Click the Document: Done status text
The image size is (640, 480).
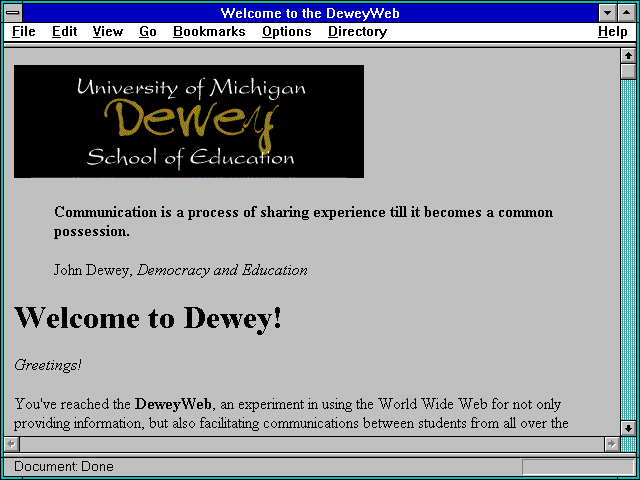coord(64,467)
